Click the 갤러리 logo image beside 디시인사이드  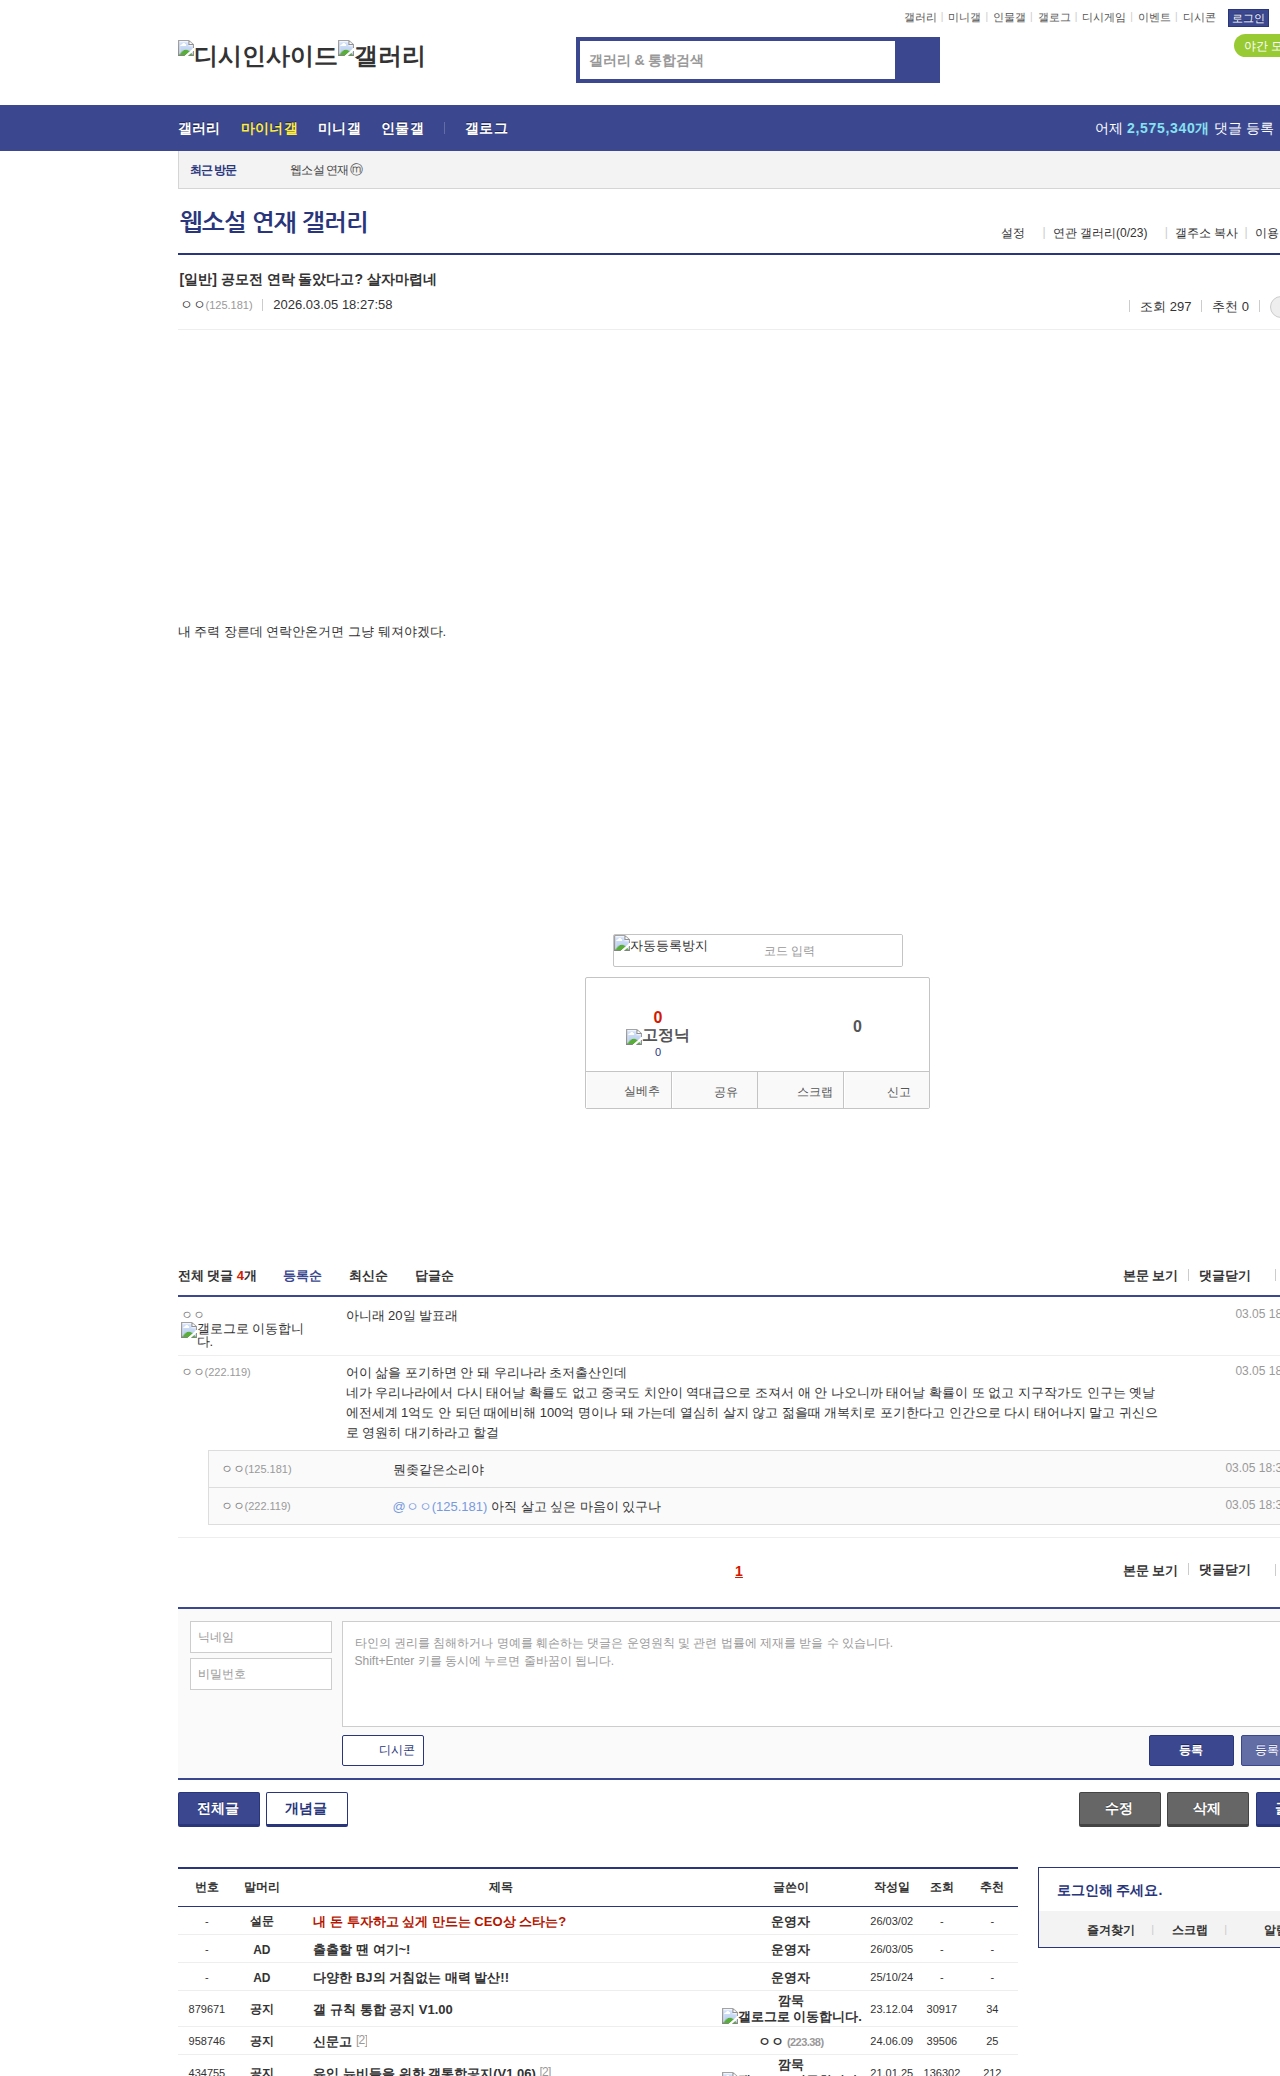[382, 56]
